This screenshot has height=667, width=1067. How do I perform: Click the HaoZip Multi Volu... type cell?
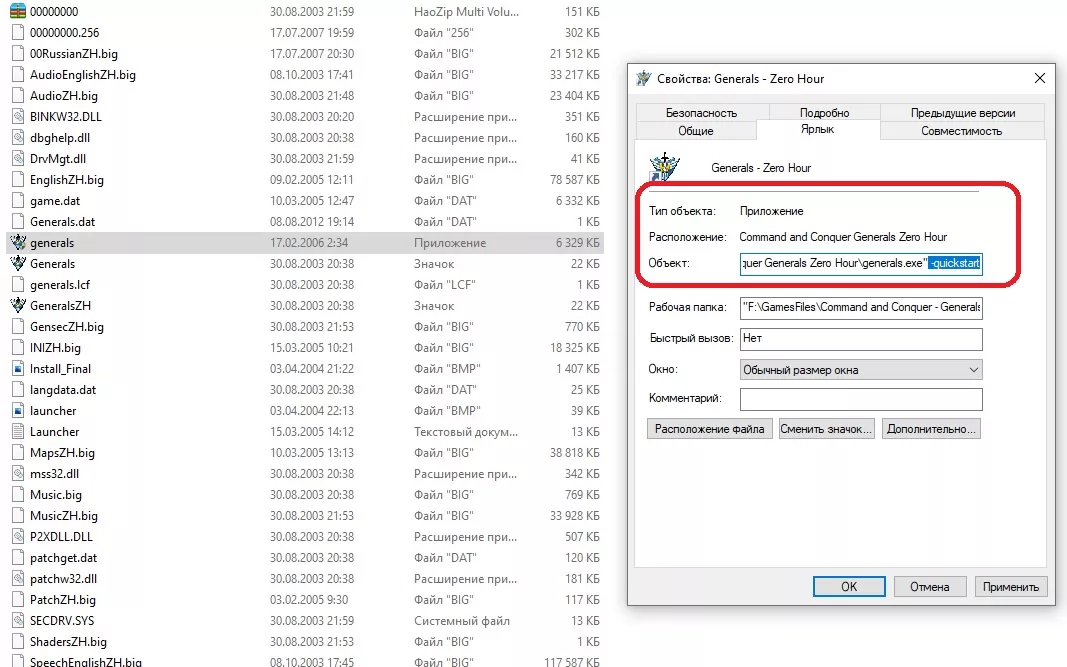click(x=466, y=12)
